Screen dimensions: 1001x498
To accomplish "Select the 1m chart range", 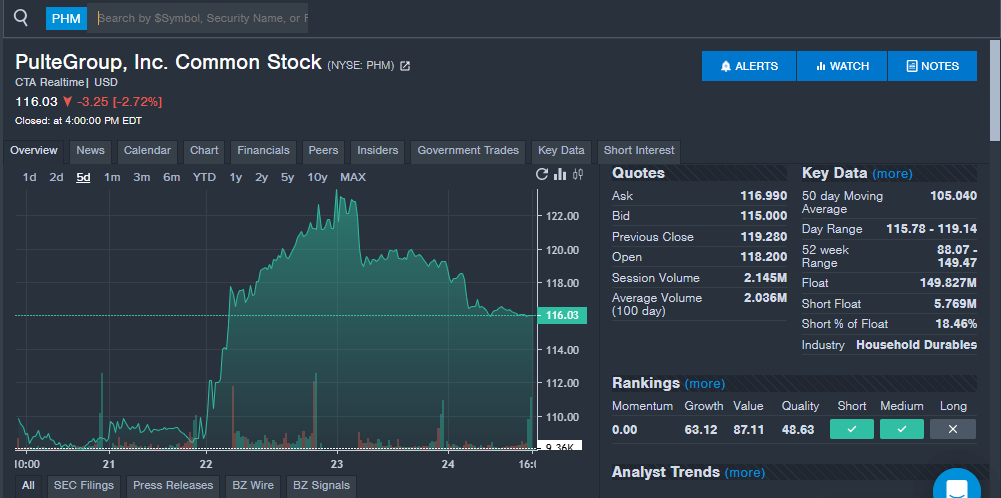I will pos(112,177).
